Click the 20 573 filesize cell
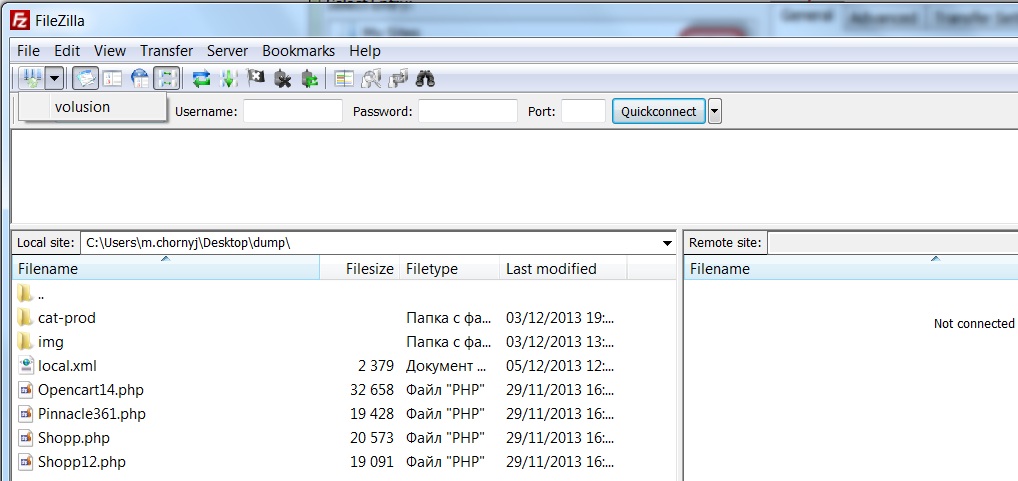The image size is (1018, 481). (371, 438)
